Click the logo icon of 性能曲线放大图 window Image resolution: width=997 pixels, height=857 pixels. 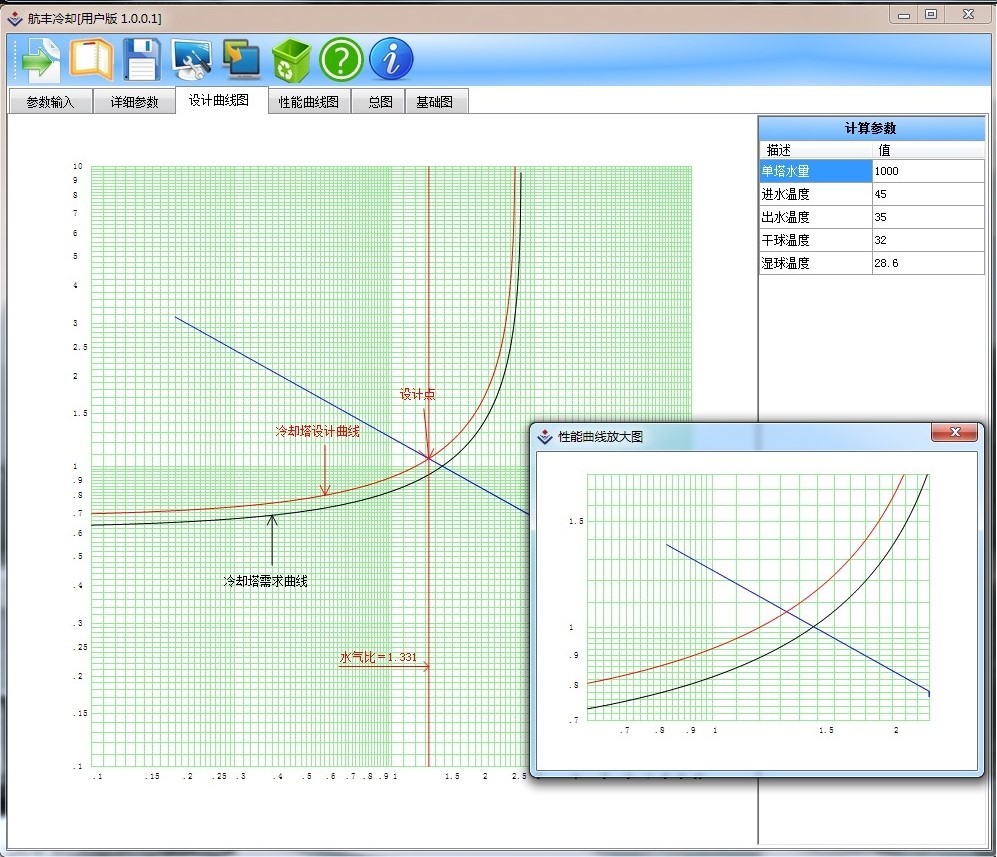545,437
